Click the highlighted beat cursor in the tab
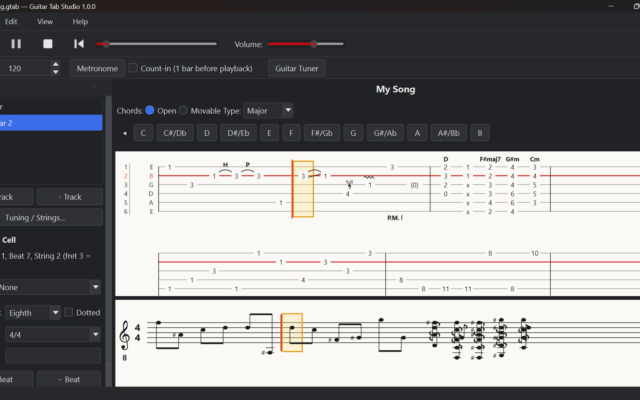Viewport: 640px width, 400px height. 303,189
